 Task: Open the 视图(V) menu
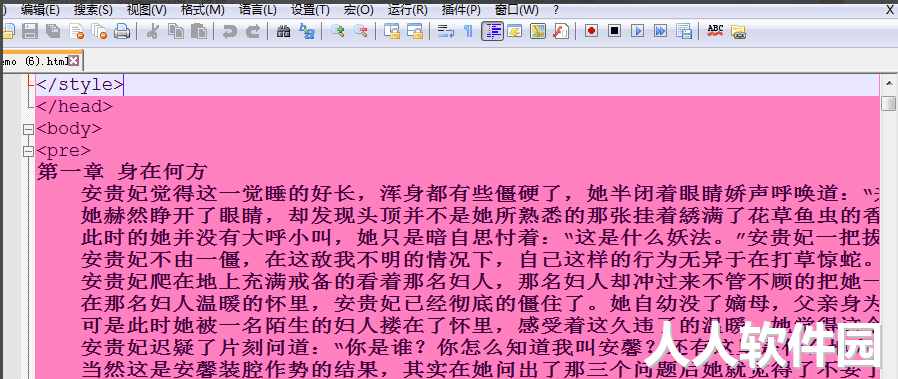pos(147,10)
